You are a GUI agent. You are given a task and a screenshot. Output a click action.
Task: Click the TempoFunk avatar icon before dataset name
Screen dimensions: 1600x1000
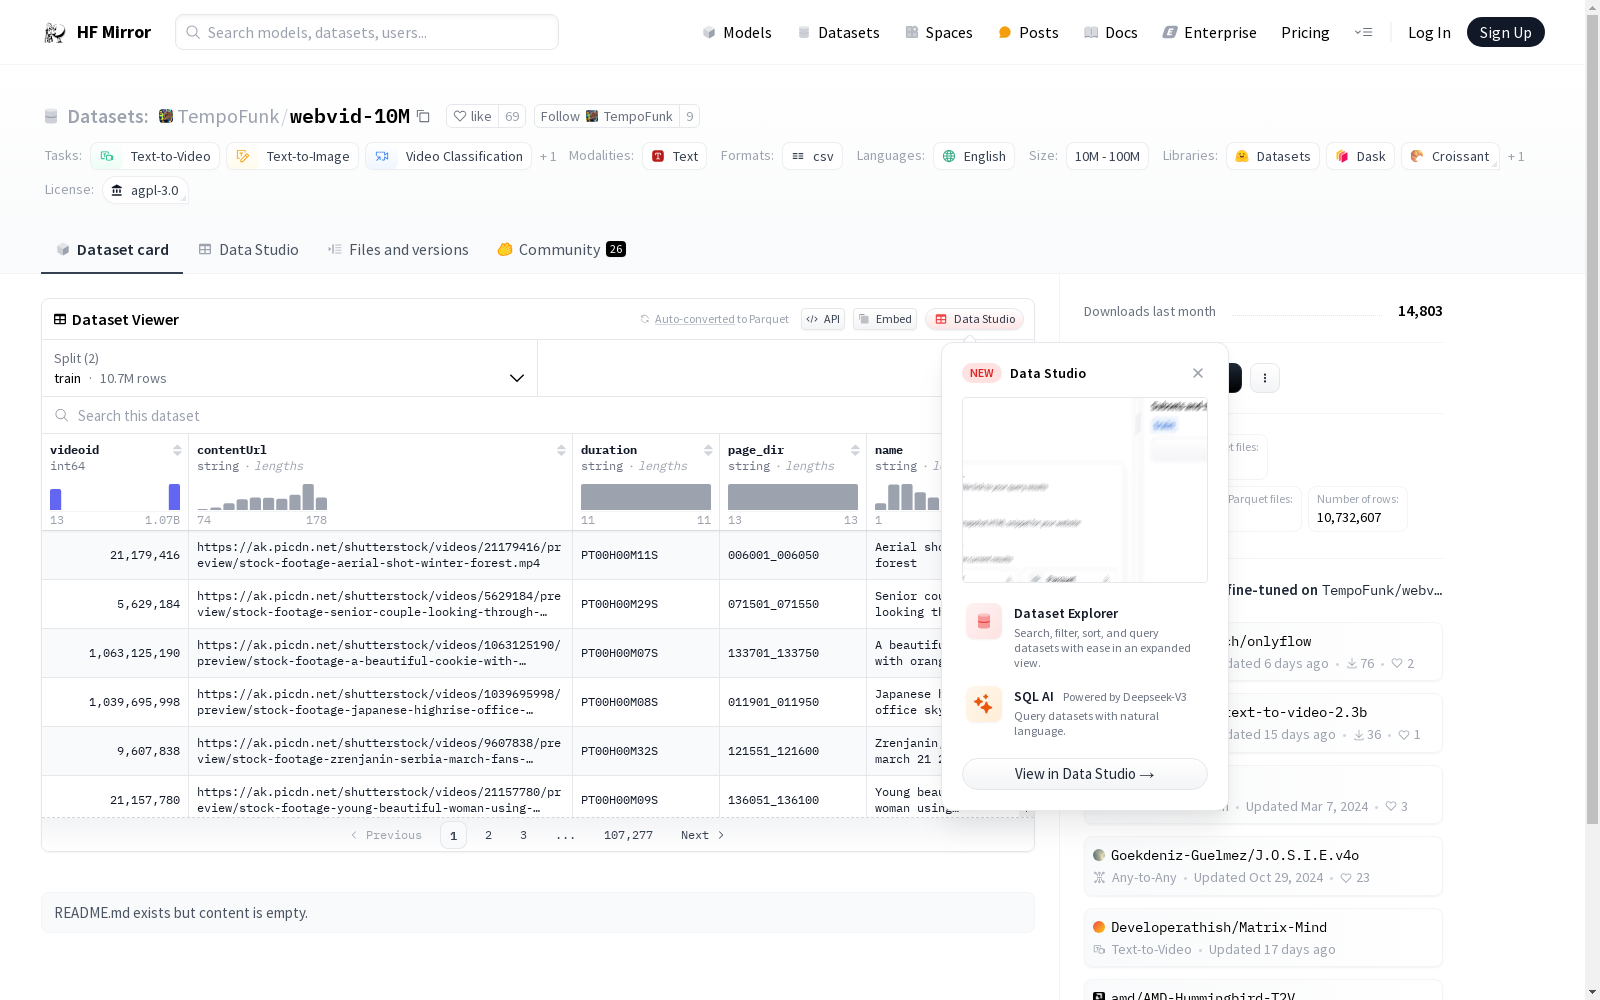point(166,117)
